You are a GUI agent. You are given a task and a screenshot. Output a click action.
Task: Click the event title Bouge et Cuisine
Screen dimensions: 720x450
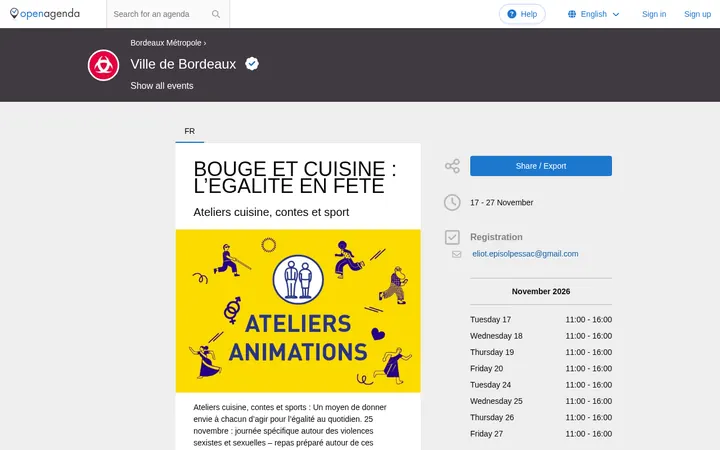coord(295,177)
